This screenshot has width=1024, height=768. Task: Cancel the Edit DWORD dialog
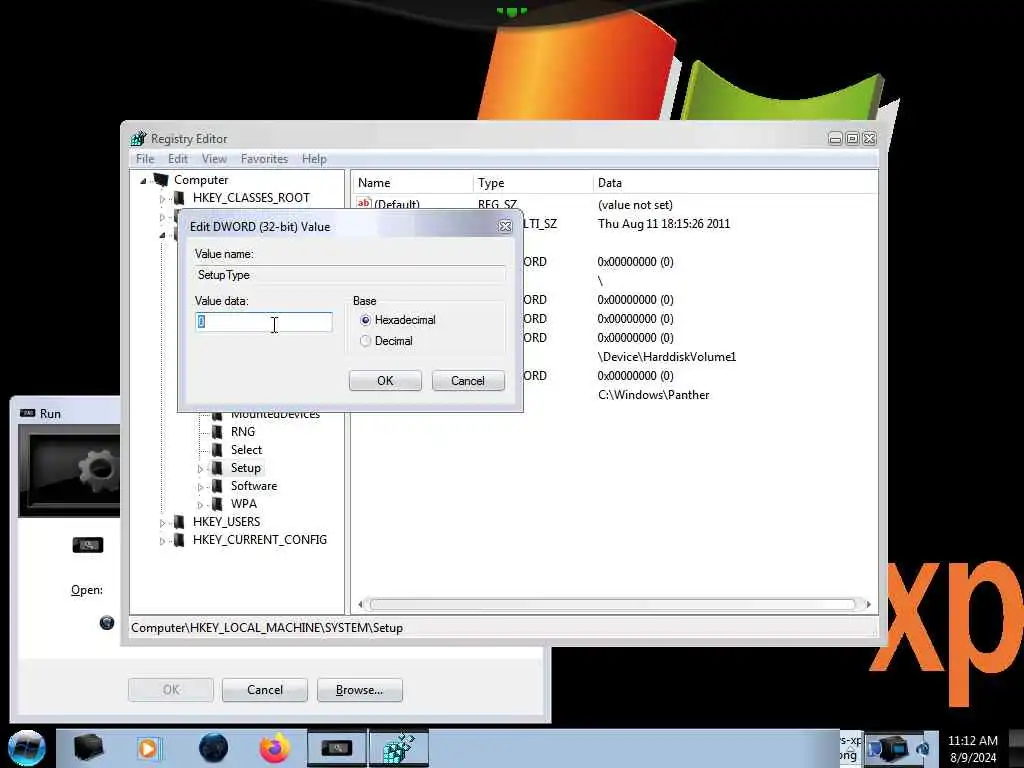pos(468,381)
